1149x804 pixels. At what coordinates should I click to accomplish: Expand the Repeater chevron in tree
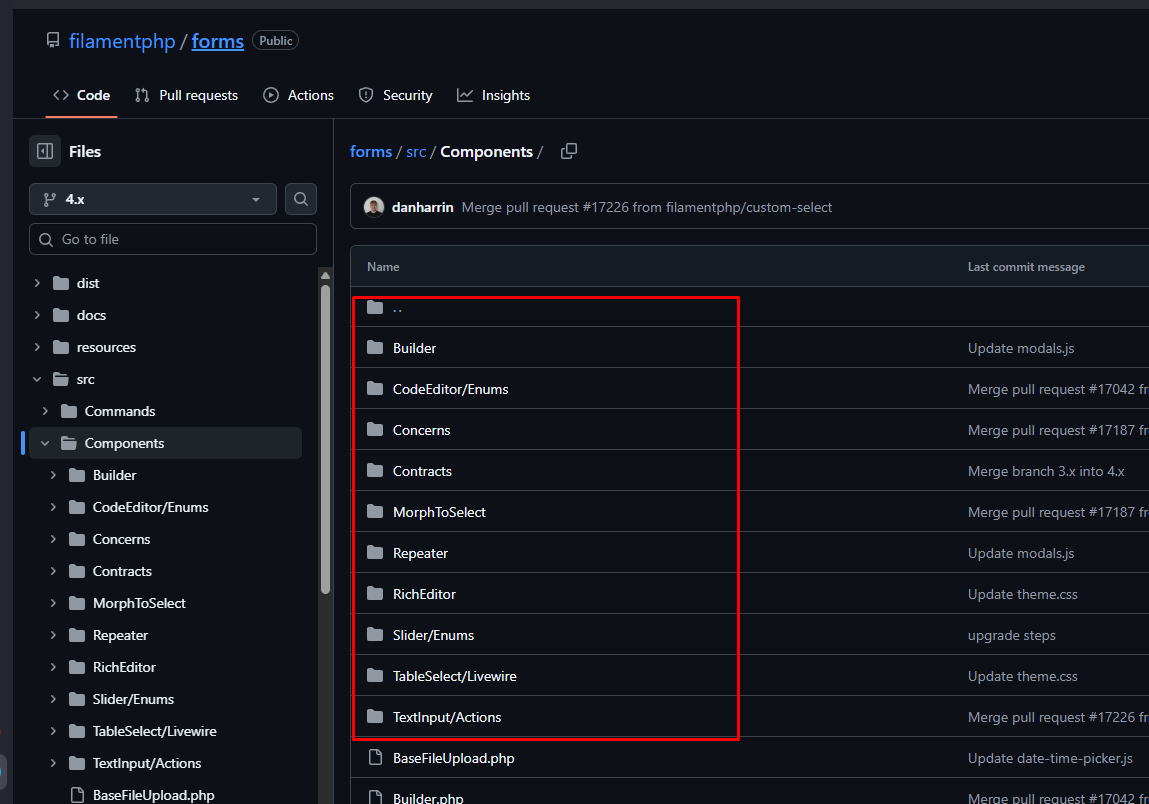[x=53, y=635]
